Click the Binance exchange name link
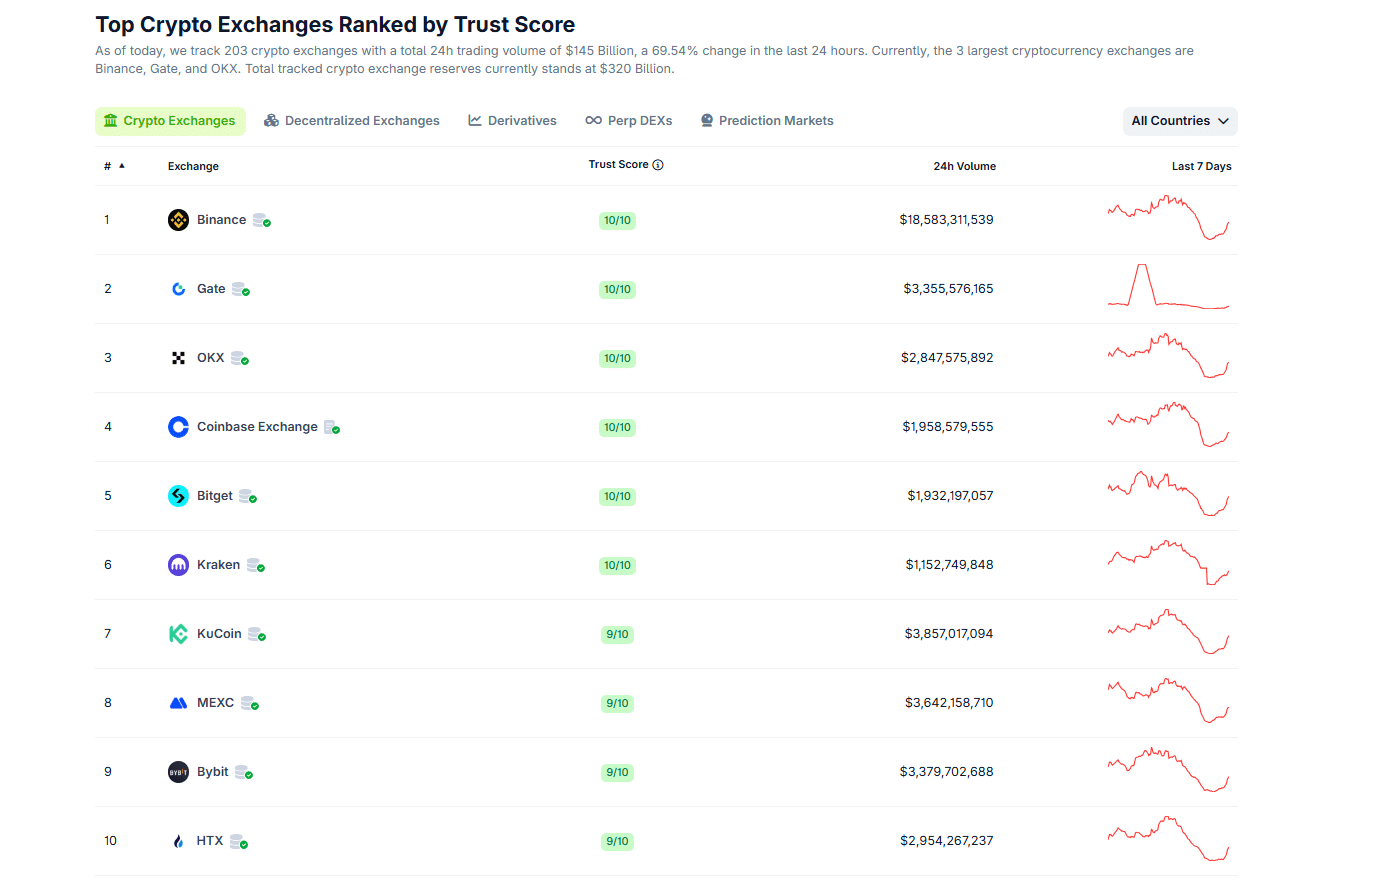The height and width of the screenshot is (879, 1390). 222,219
